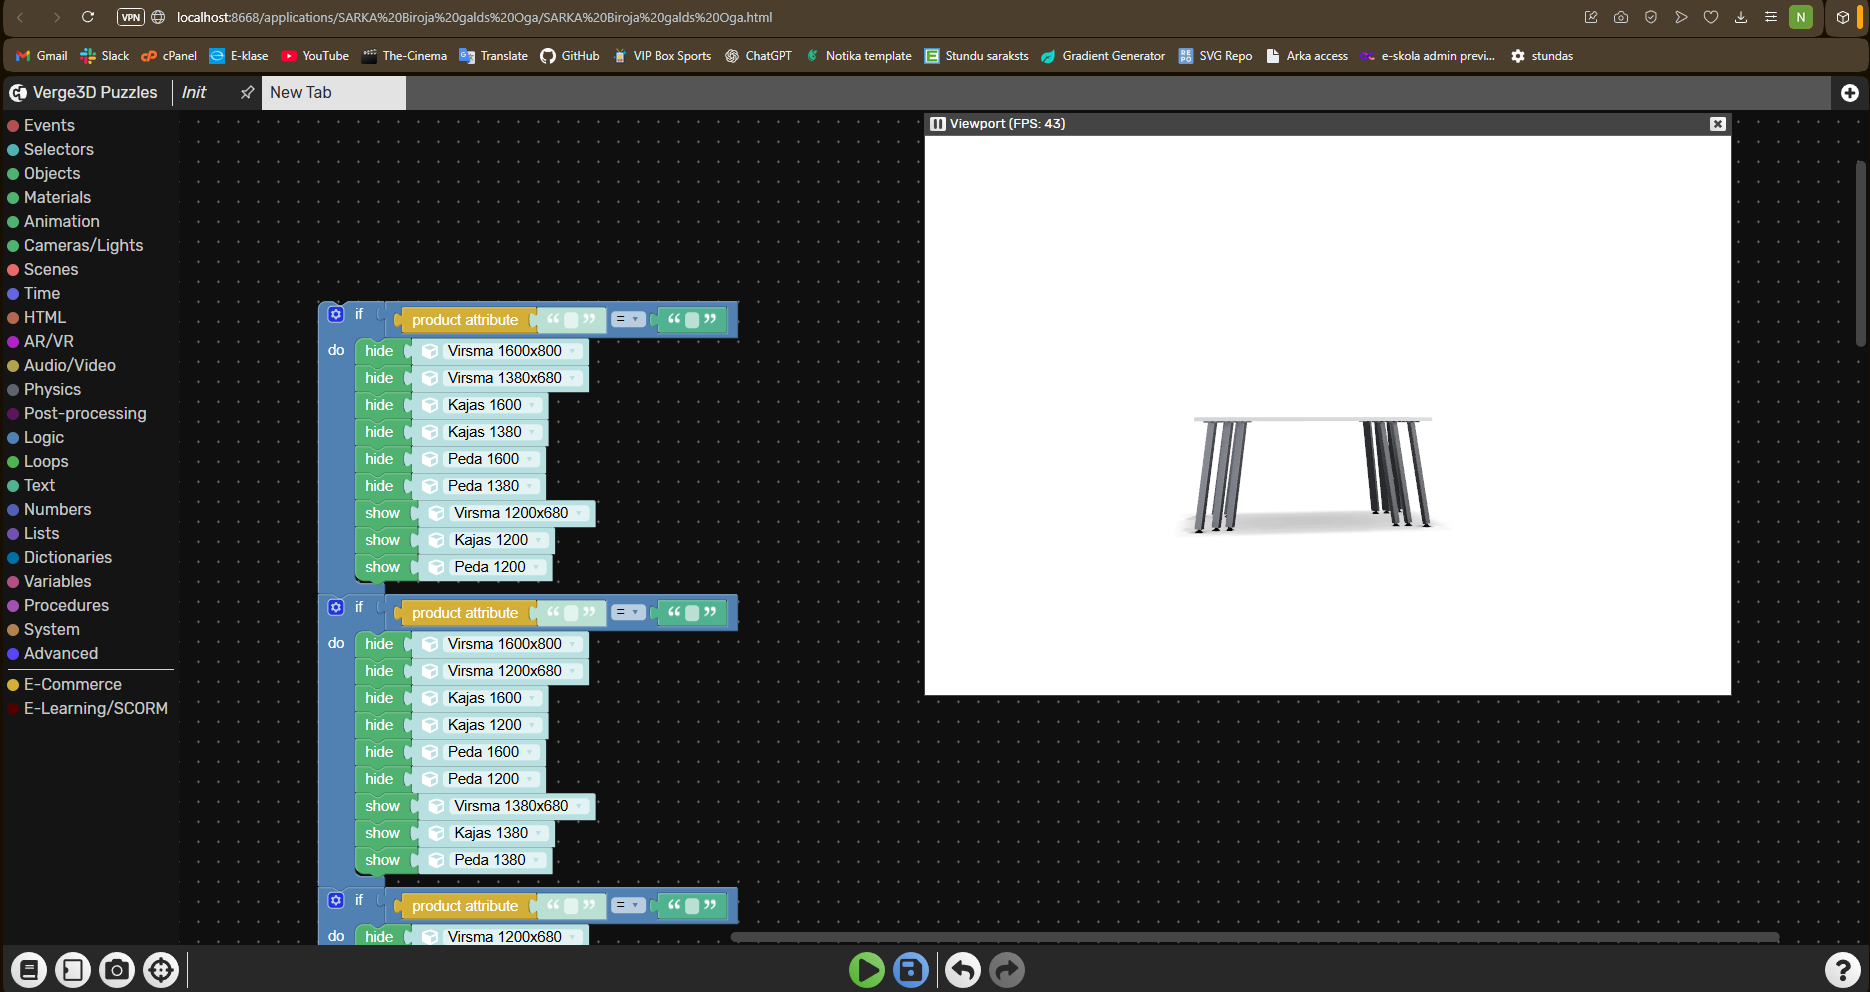1870x992 pixels.
Task: Run the puzzles with the Play button
Action: click(x=866, y=970)
